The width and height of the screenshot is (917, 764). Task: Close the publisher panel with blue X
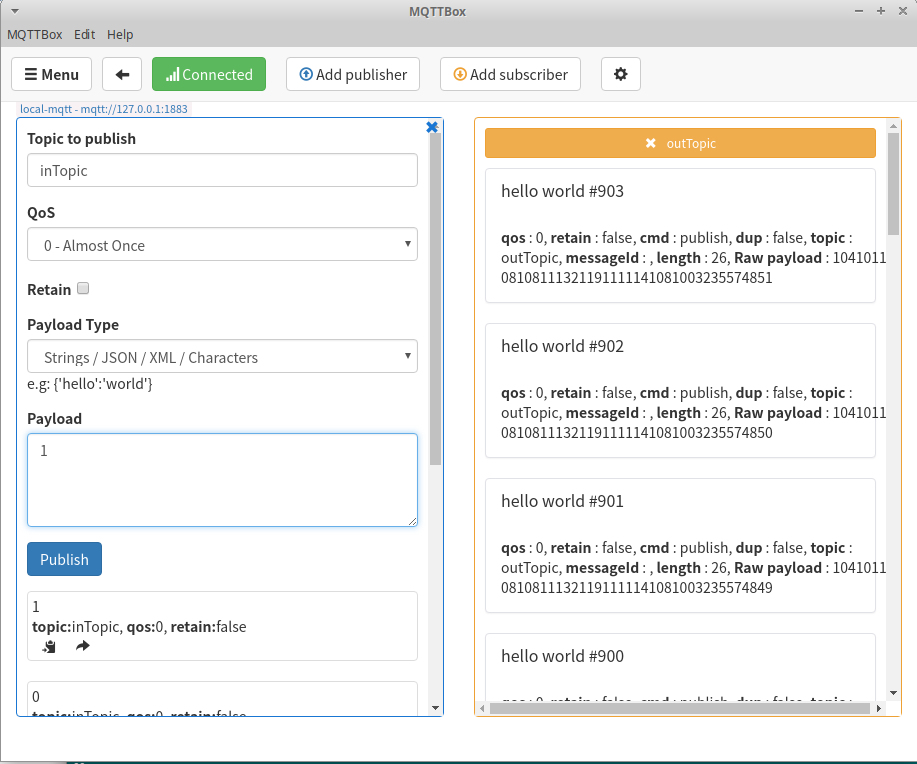click(x=432, y=127)
